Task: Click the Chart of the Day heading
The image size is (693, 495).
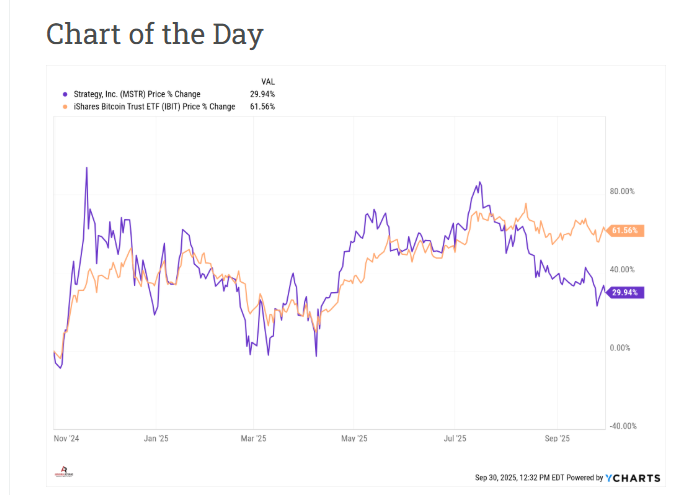Action: (155, 35)
